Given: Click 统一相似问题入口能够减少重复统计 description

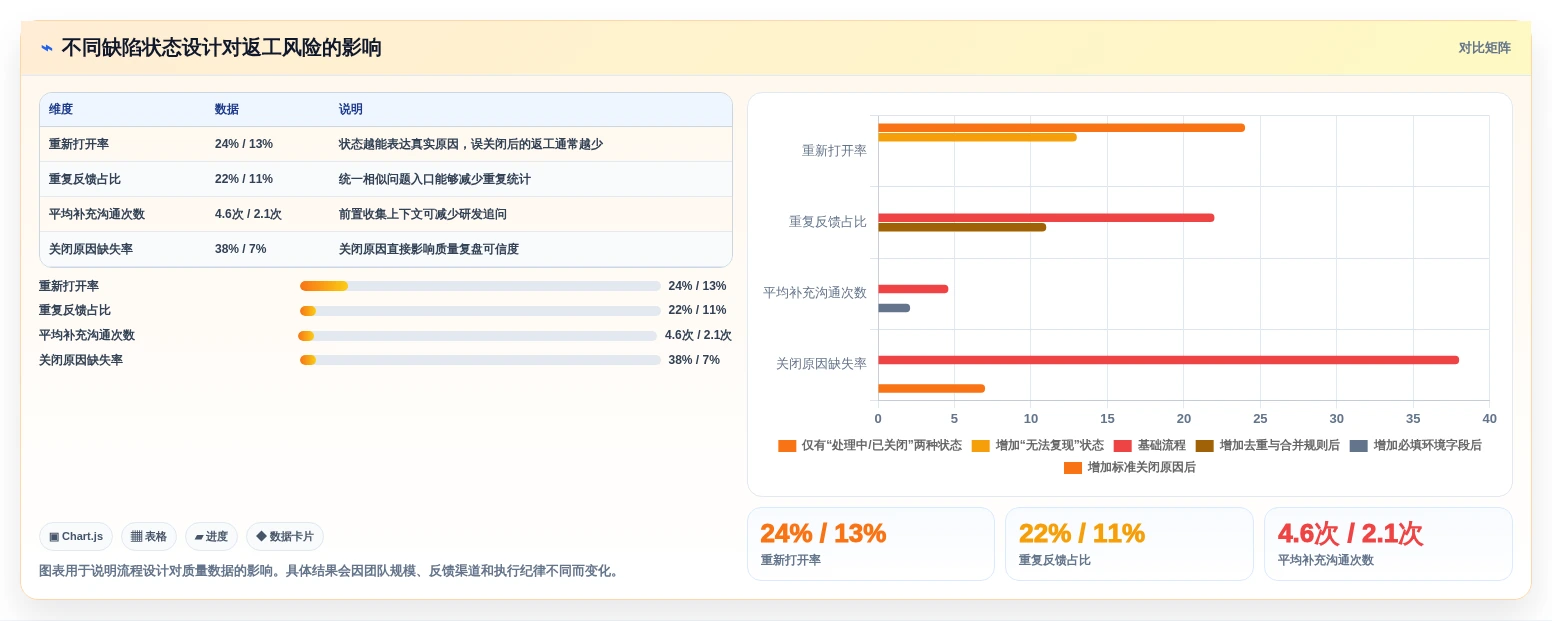Looking at the screenshot, I should [435, 179].
